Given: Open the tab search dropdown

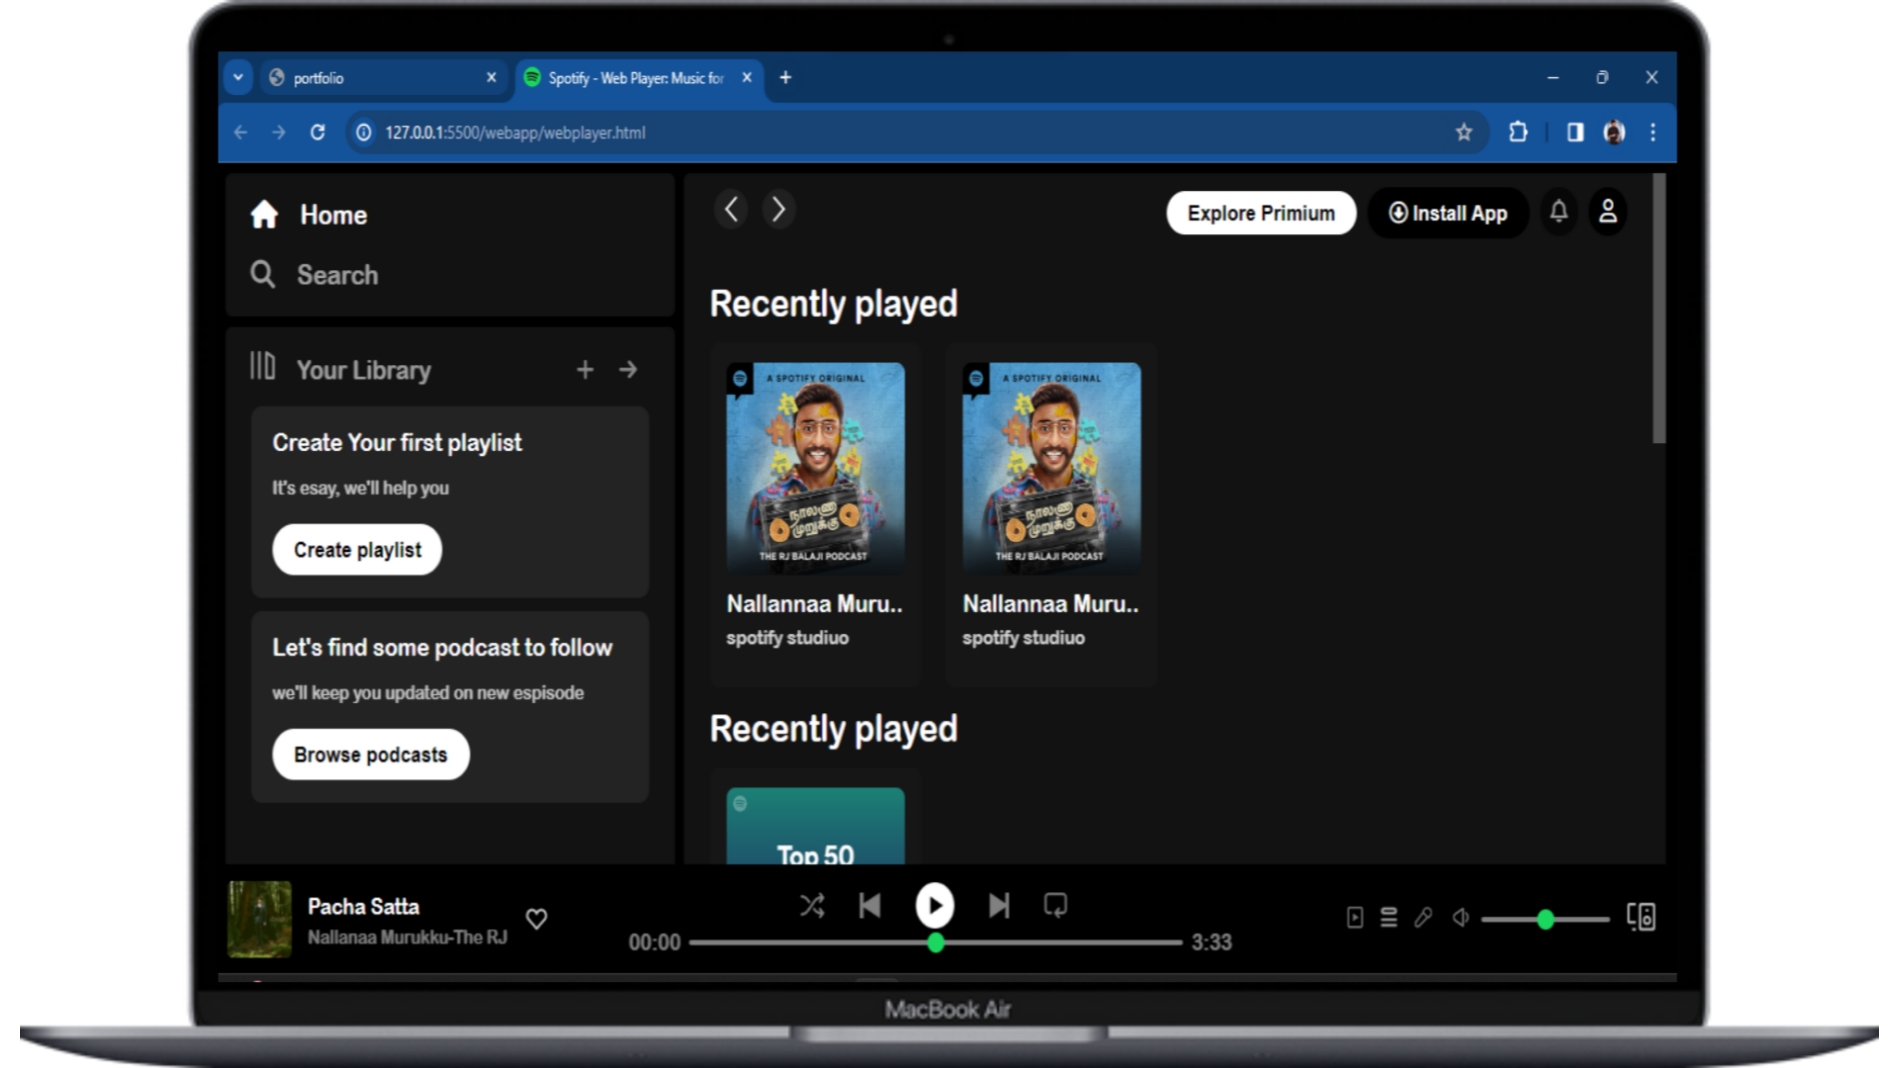Looking at the screenshot, I should 238,78.
